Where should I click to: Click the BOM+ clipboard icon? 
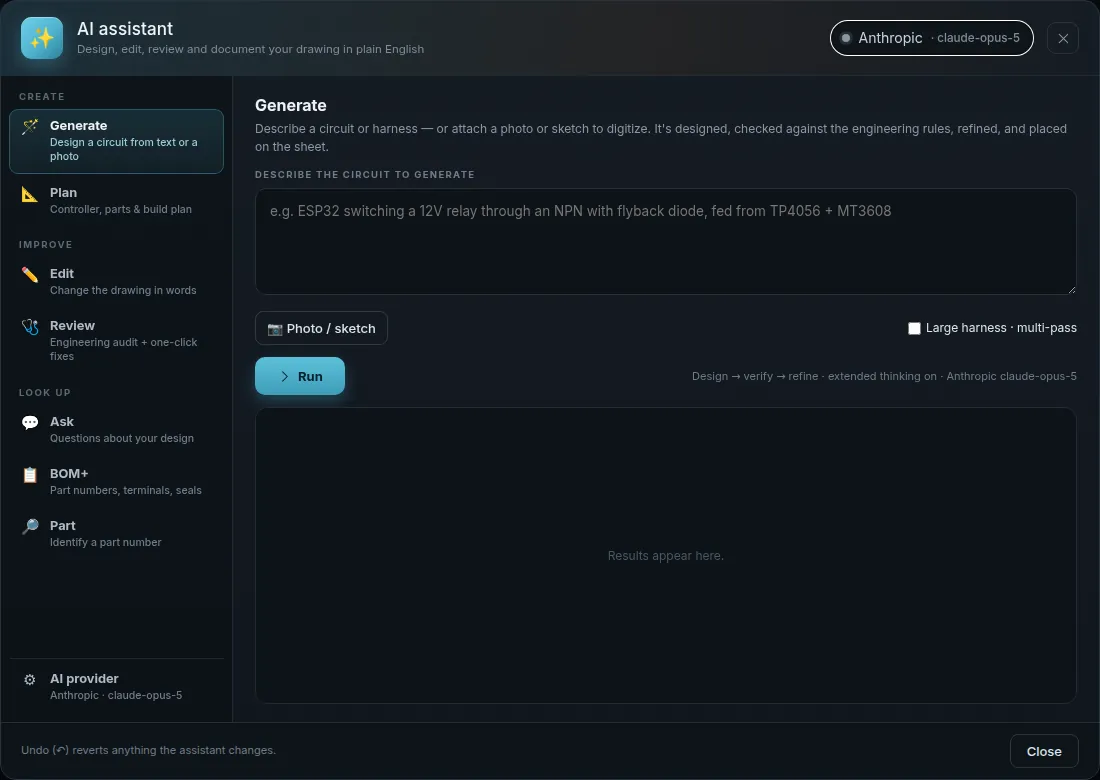(x=30, y=475)
